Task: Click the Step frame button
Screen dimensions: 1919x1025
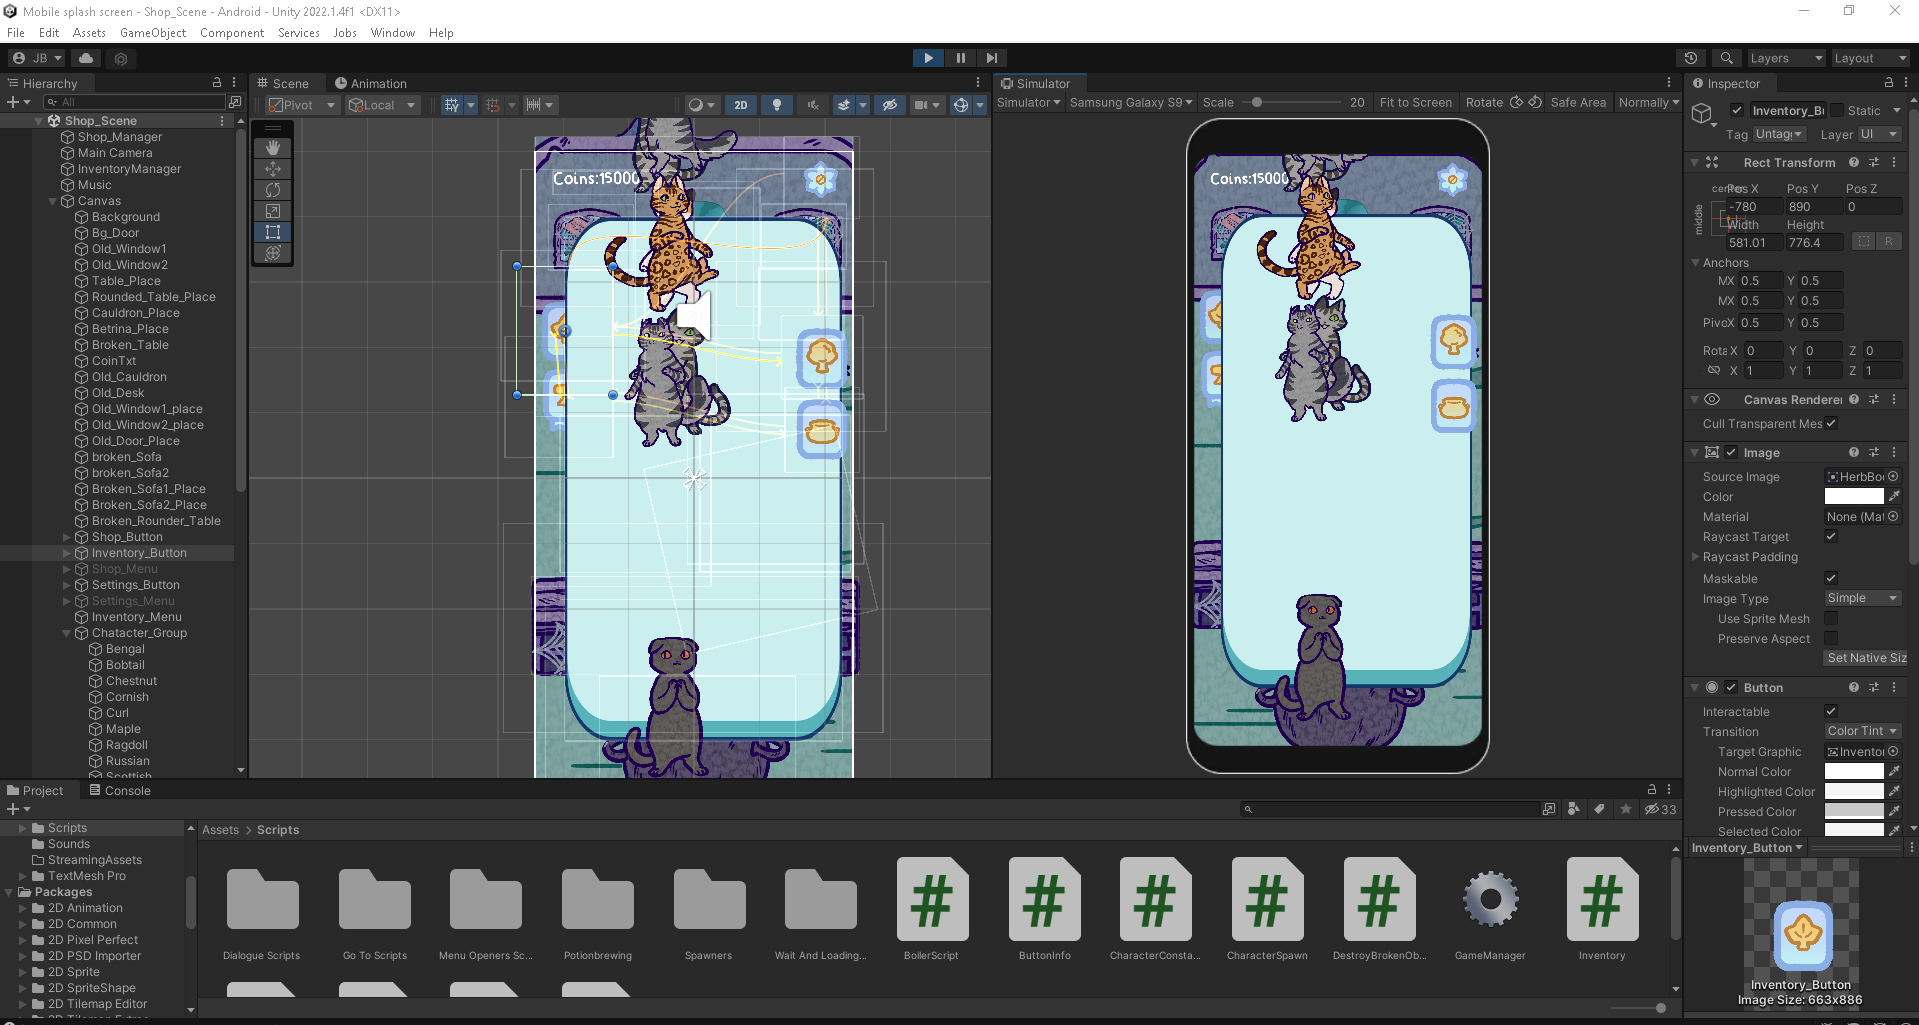Action: pyautogui.click(x=991, y=58)
